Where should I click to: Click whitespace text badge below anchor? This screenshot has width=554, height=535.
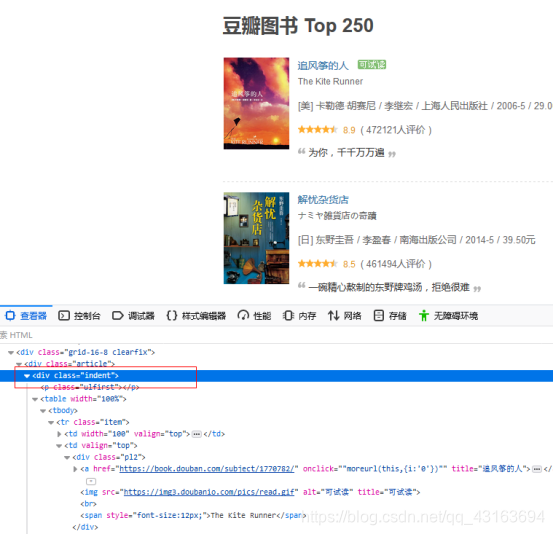click(x=91, y=481)
